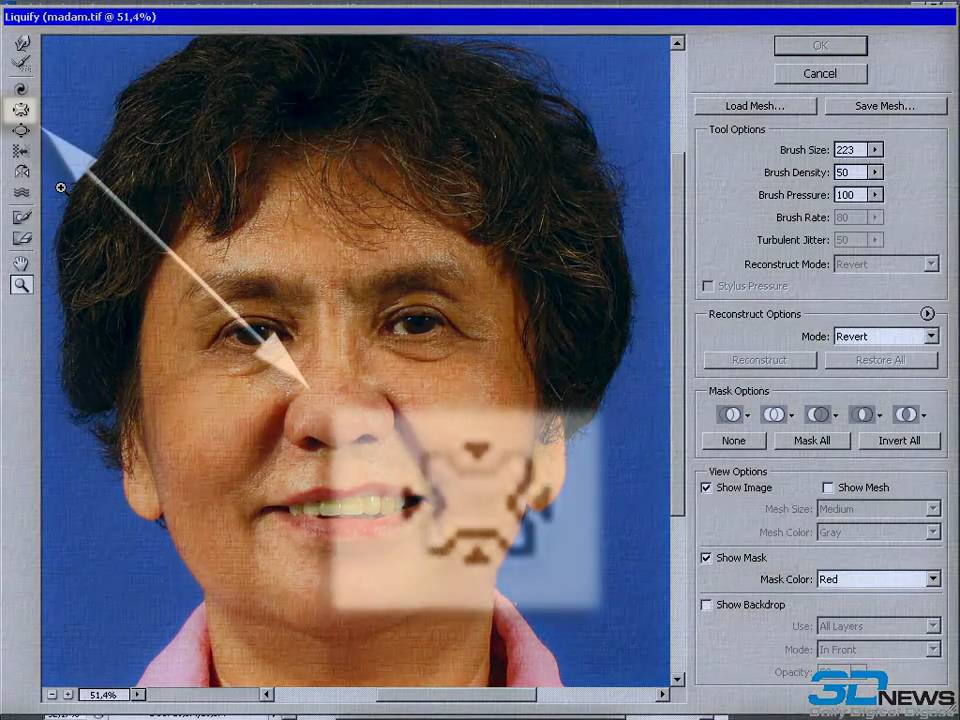Open the Reconstruct Mode dropdown in Tool Options
The width and height of the screenshot is (960, 720).
(x=931, y=264)
